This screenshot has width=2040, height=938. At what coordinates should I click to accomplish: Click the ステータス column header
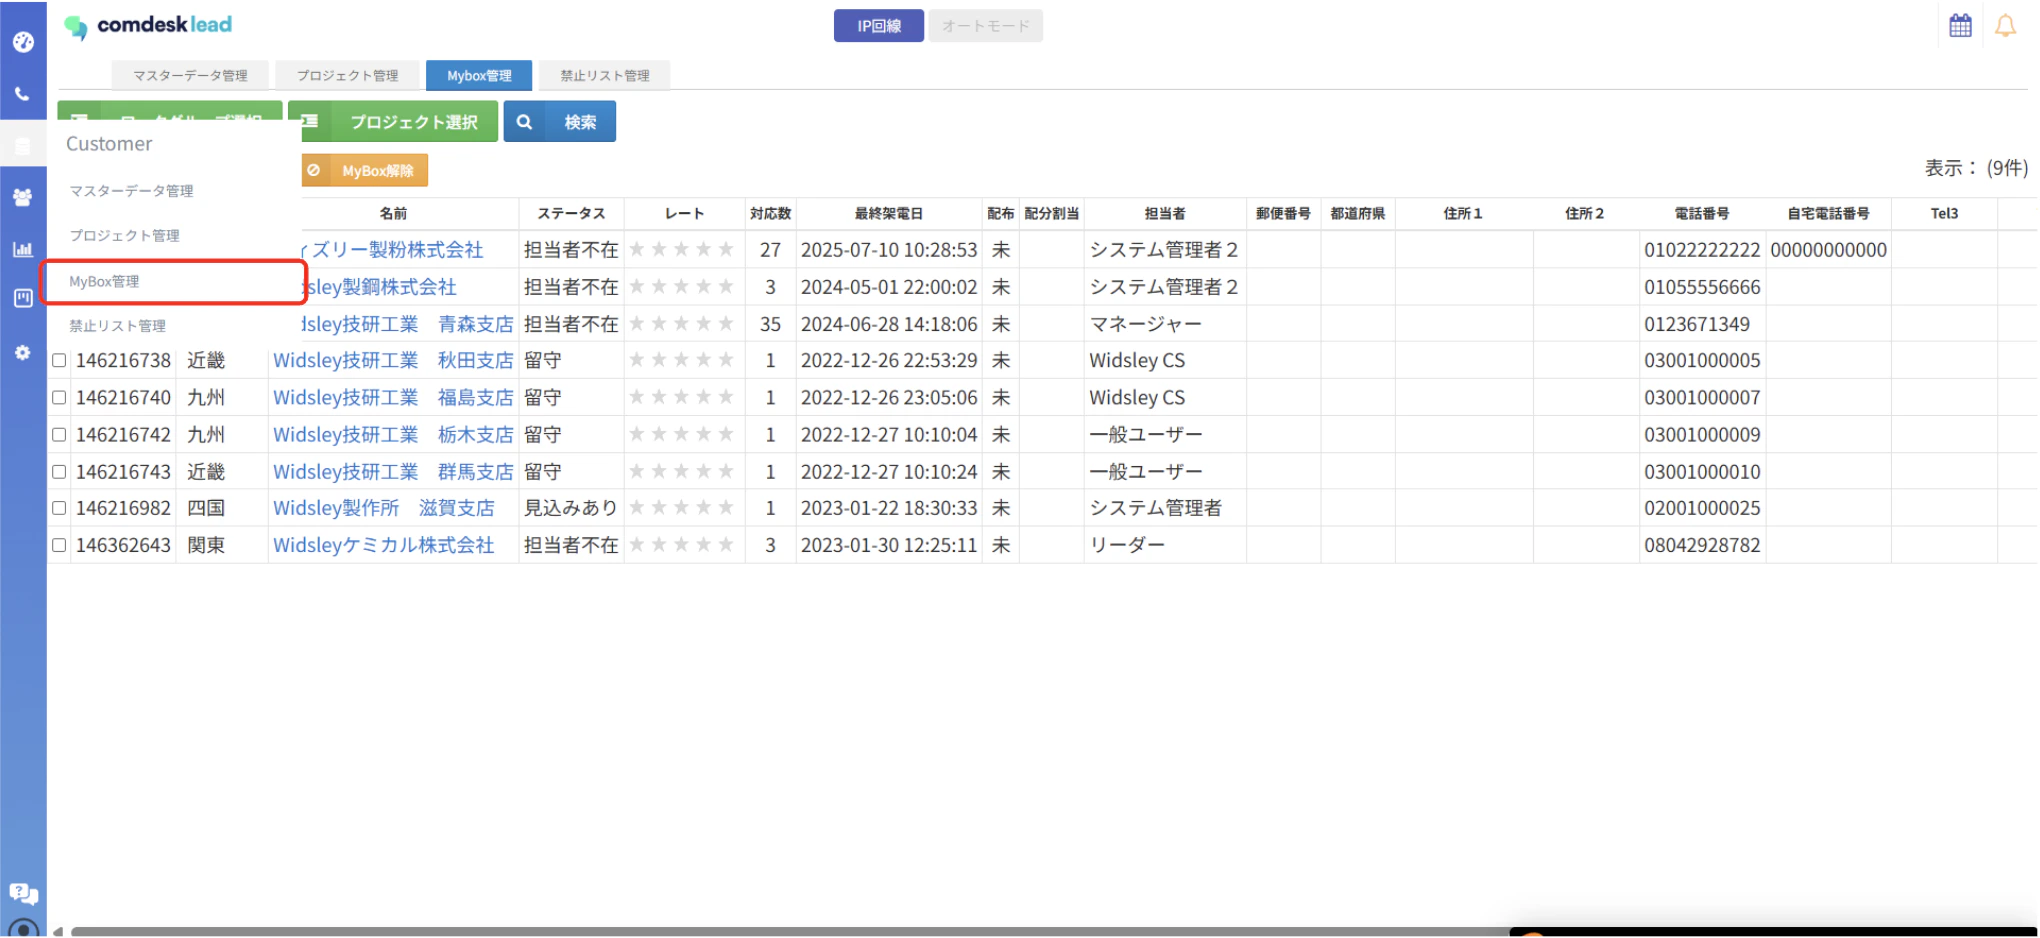click(x=571, y=213)
